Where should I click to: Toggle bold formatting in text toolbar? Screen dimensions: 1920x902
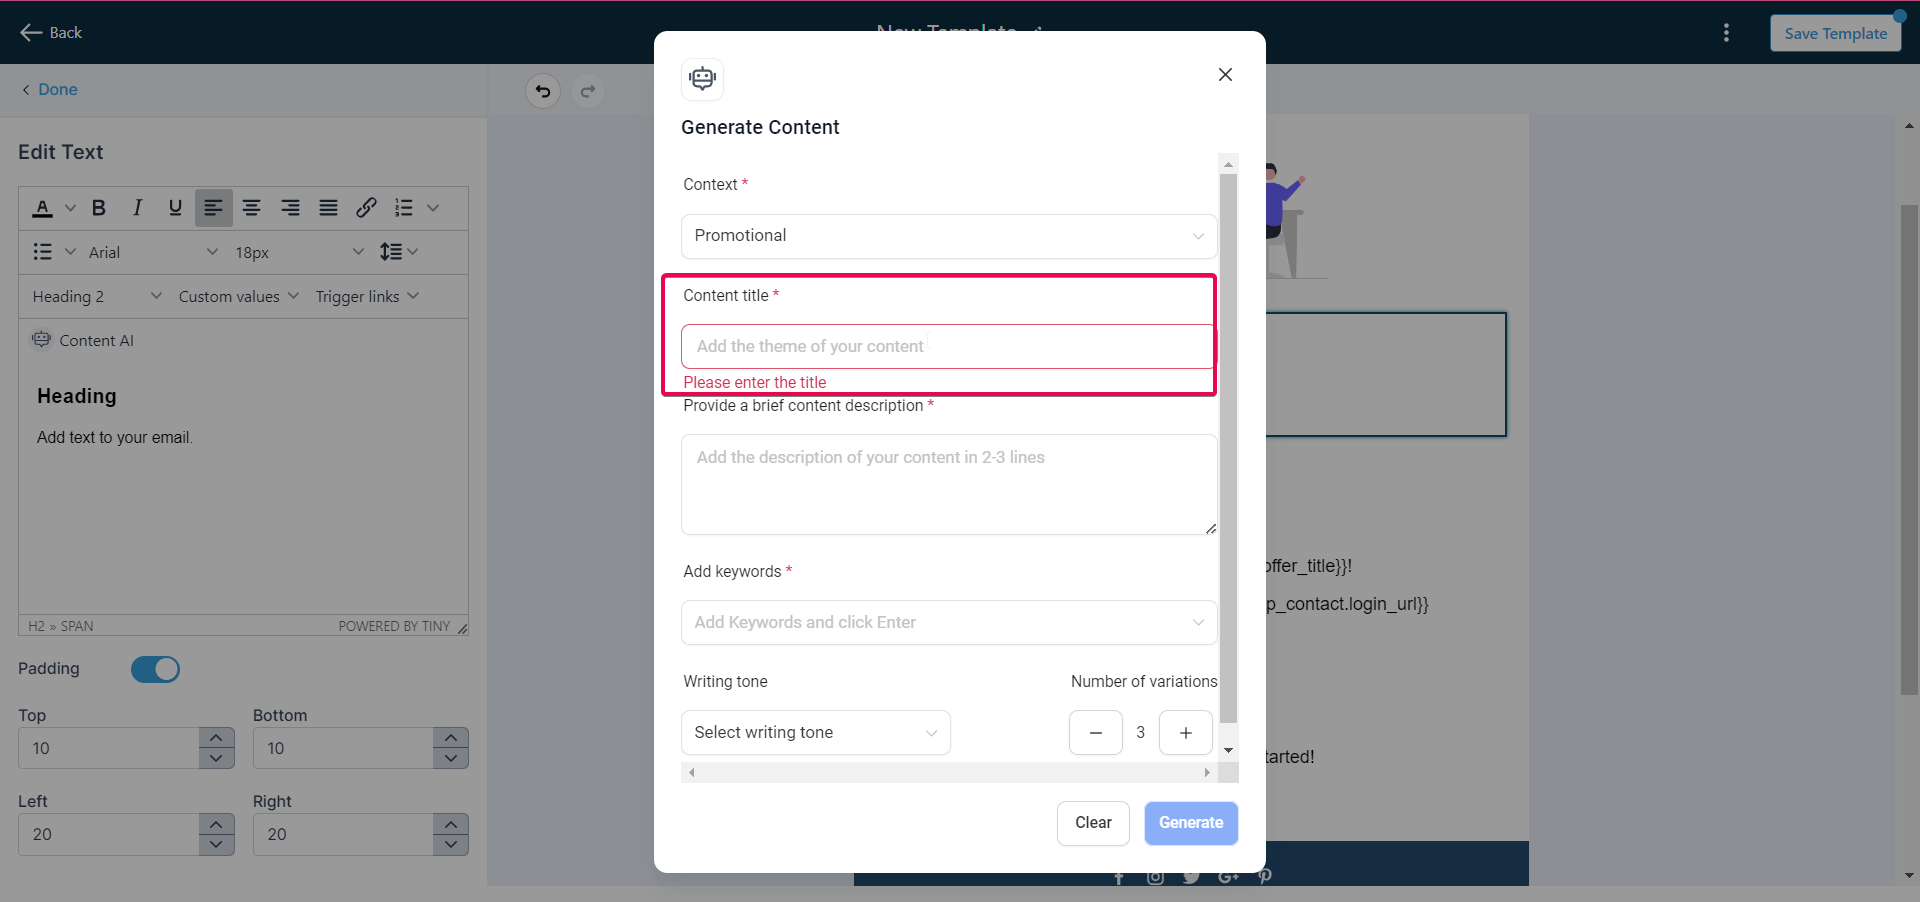(x=99, y=208)
